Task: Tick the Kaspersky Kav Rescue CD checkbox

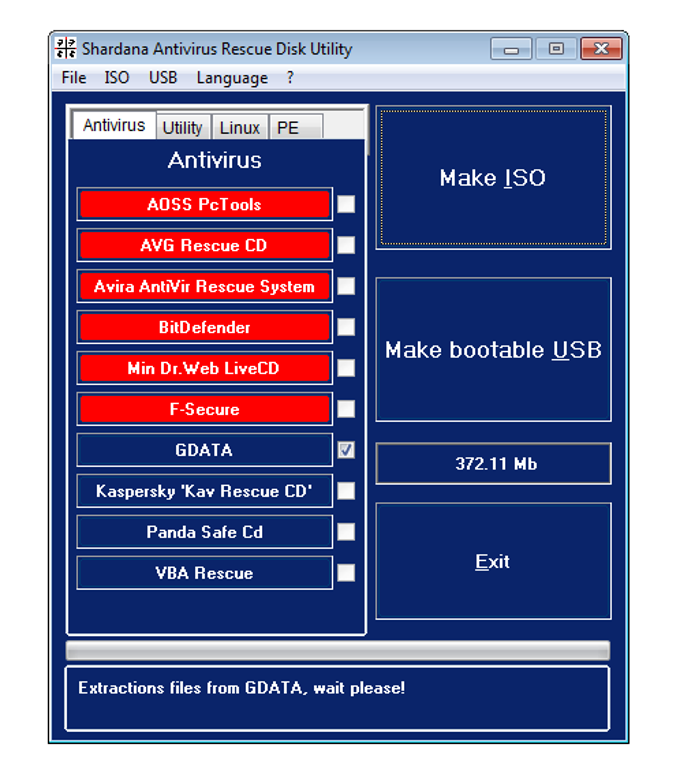Action: (x=346, y=491)
